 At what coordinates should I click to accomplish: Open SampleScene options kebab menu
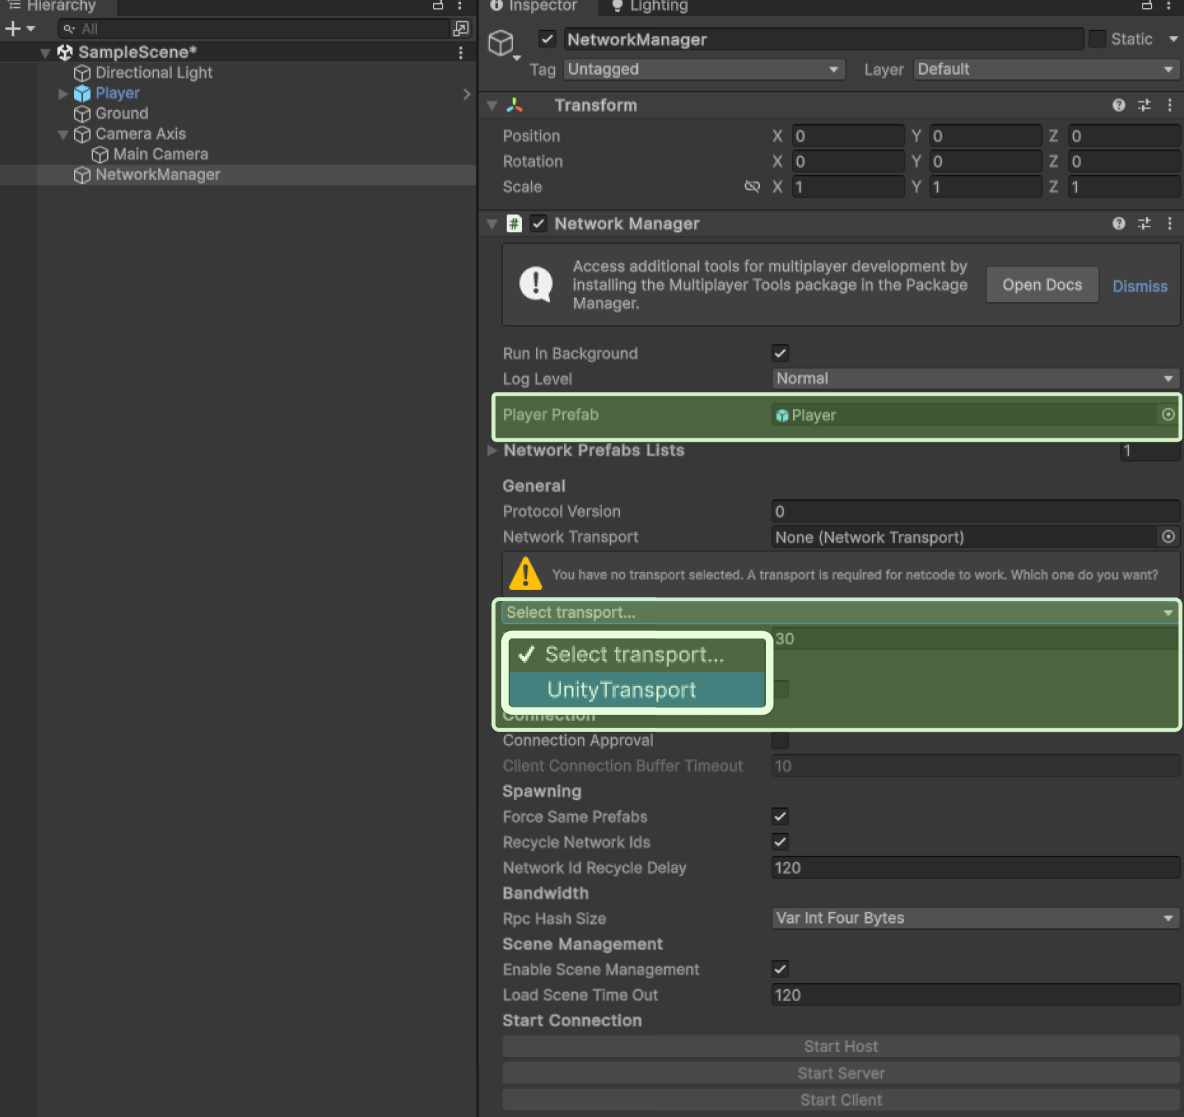tap(461, 53)
